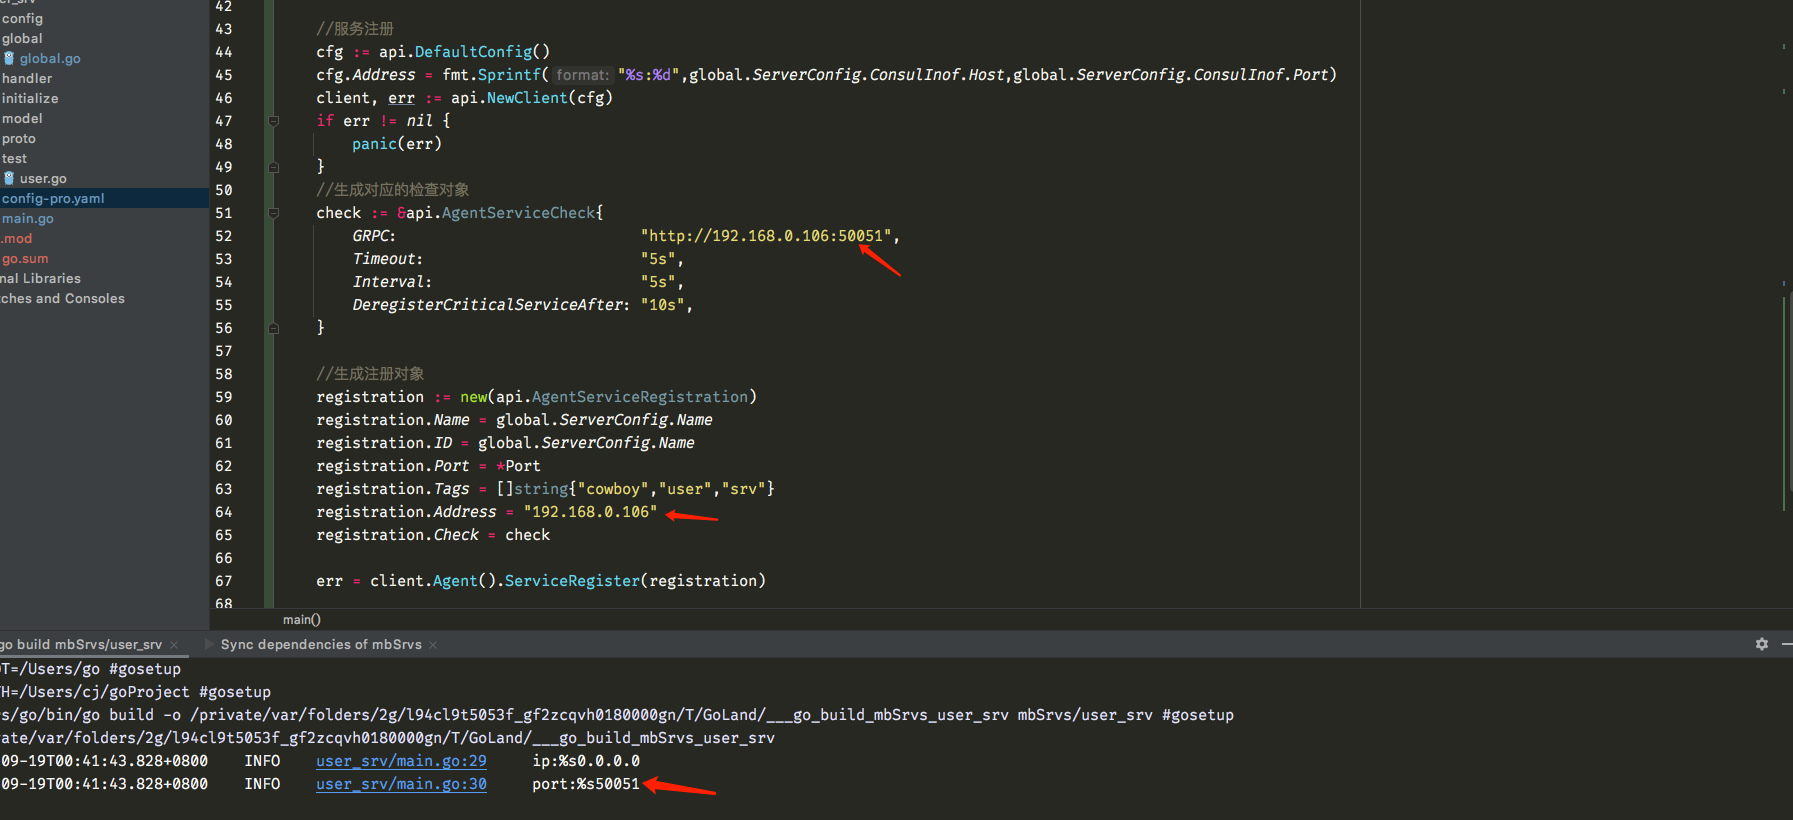Select the initialize folder
The height and width of the screenshot is (820, 1793).
[30, 98]
